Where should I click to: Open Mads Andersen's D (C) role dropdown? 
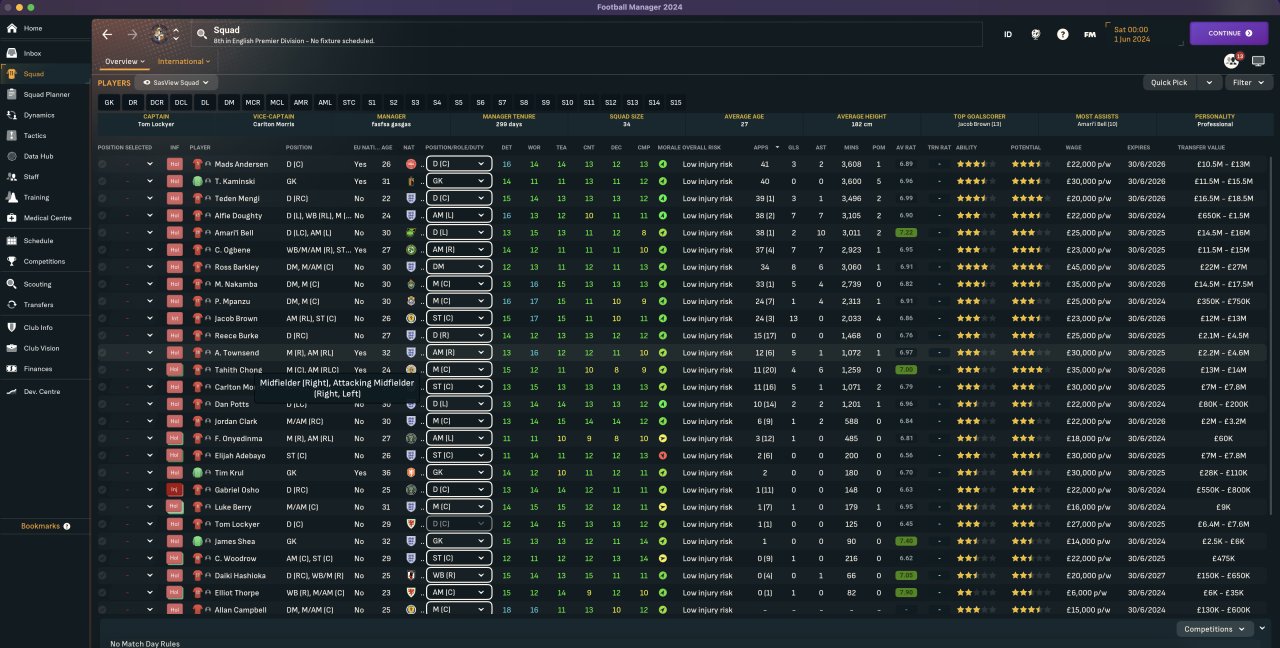click(459, 164)
